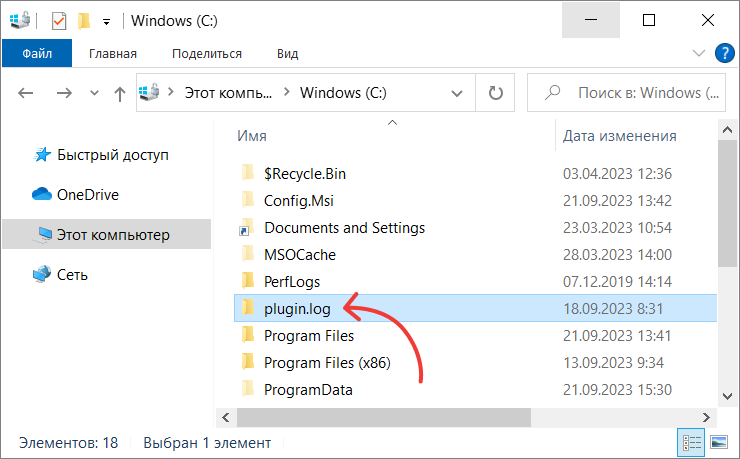The image size is (740, 459).
Task: Expand the address bar history chevron
Action: (x=456, y=93)
